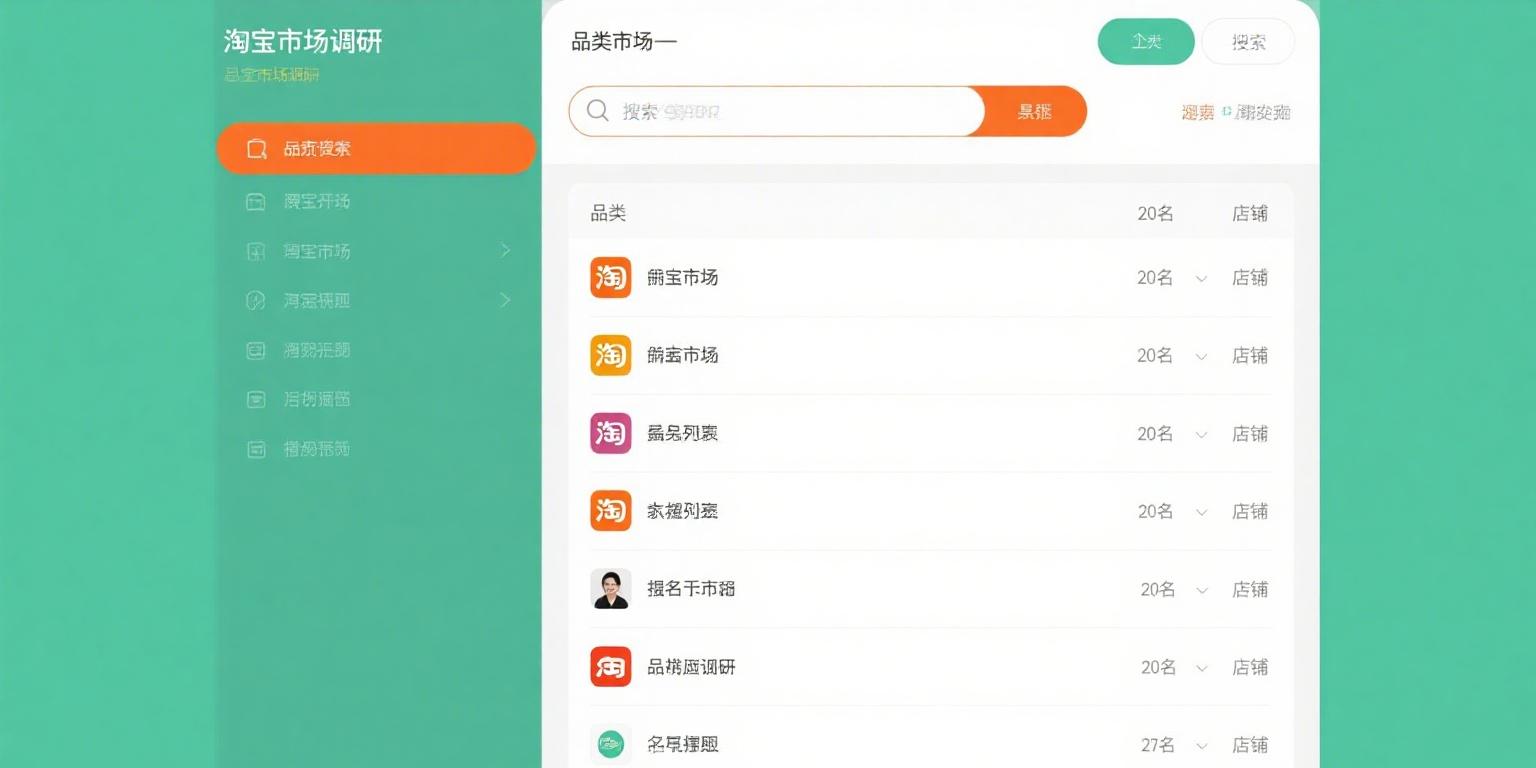Click the orange 淘 icon in the topmost list row

(610, 277)
